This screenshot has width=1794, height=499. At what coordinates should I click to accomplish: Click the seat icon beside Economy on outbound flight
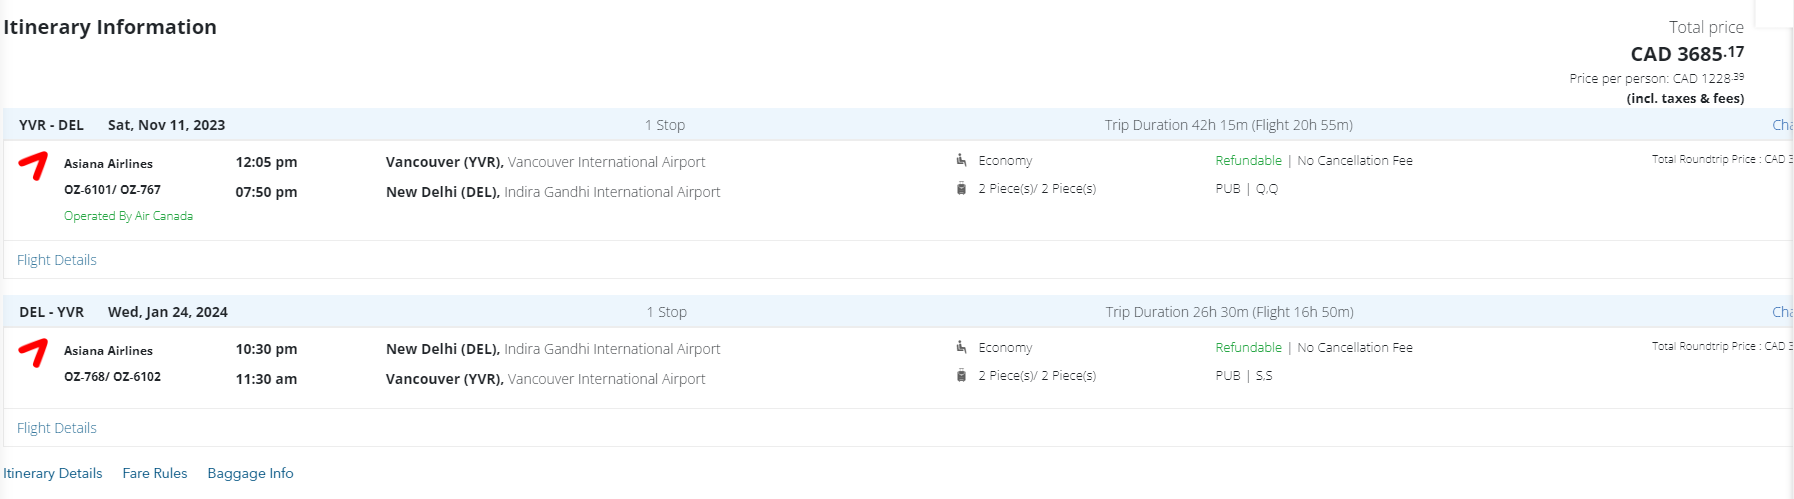coord(961,160)
